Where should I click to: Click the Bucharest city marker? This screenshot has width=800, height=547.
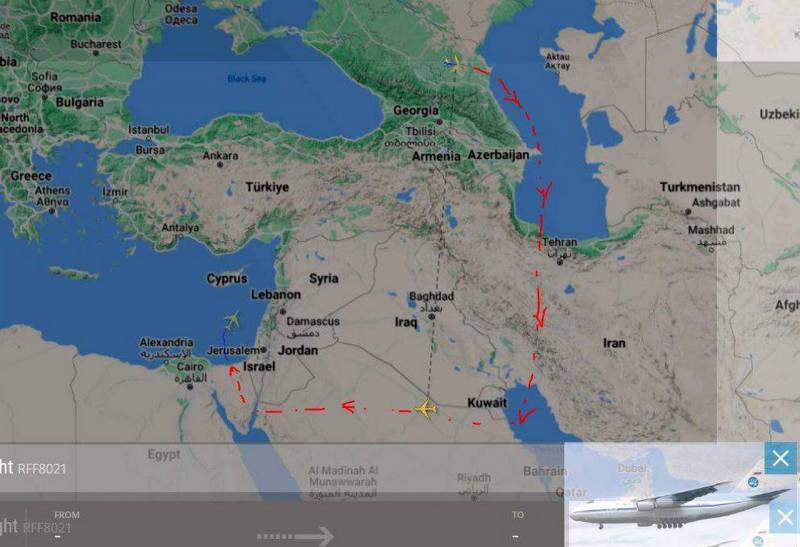pos(95,53)
